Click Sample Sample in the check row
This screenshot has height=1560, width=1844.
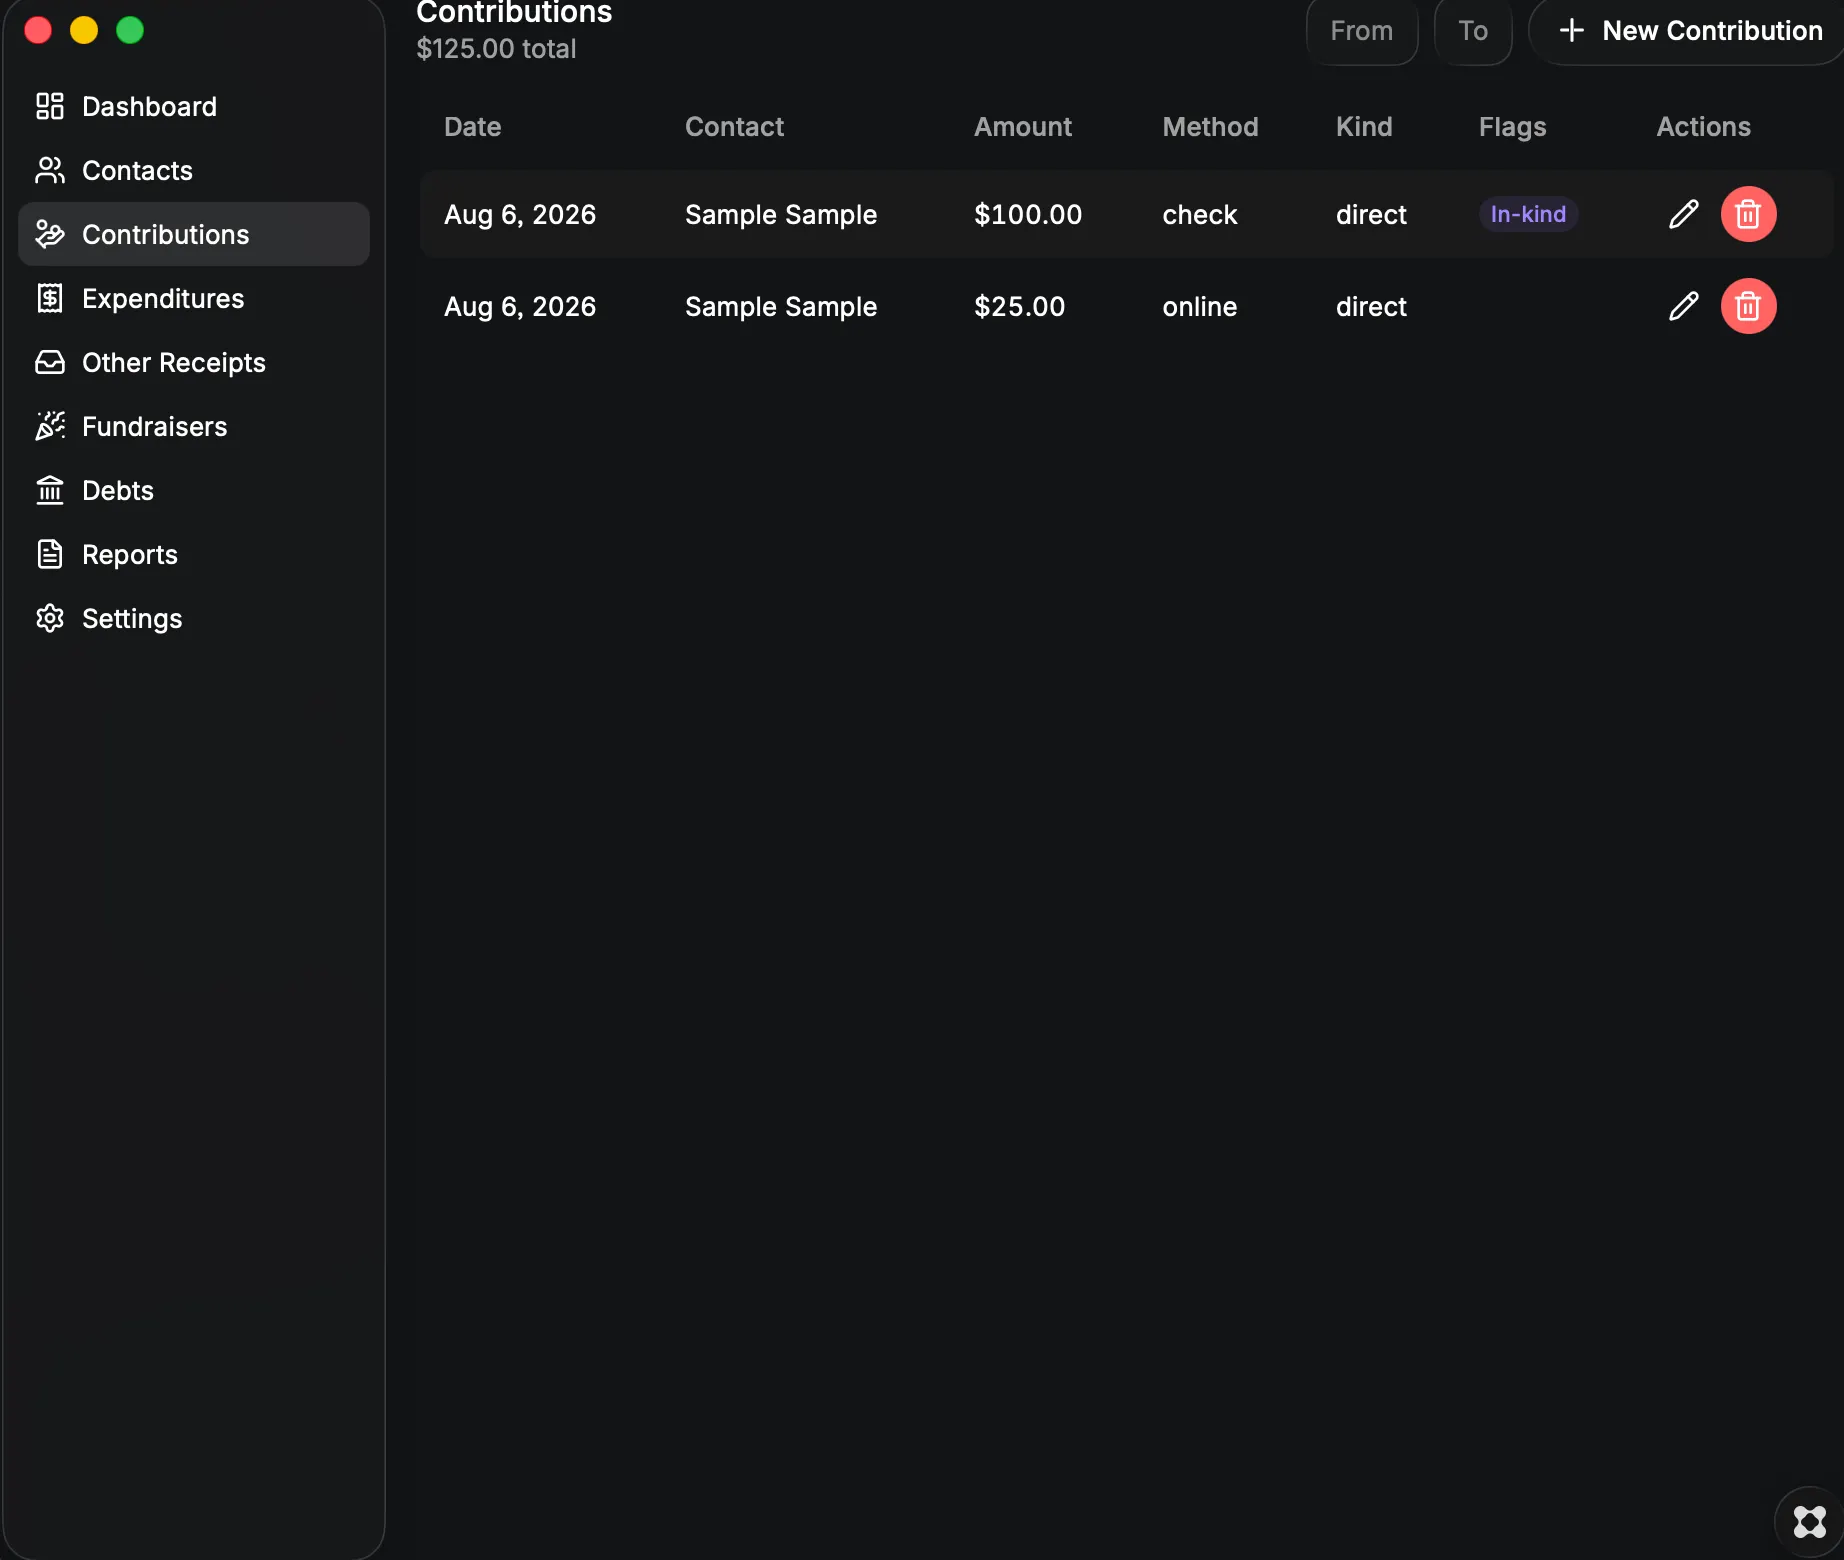781,214
